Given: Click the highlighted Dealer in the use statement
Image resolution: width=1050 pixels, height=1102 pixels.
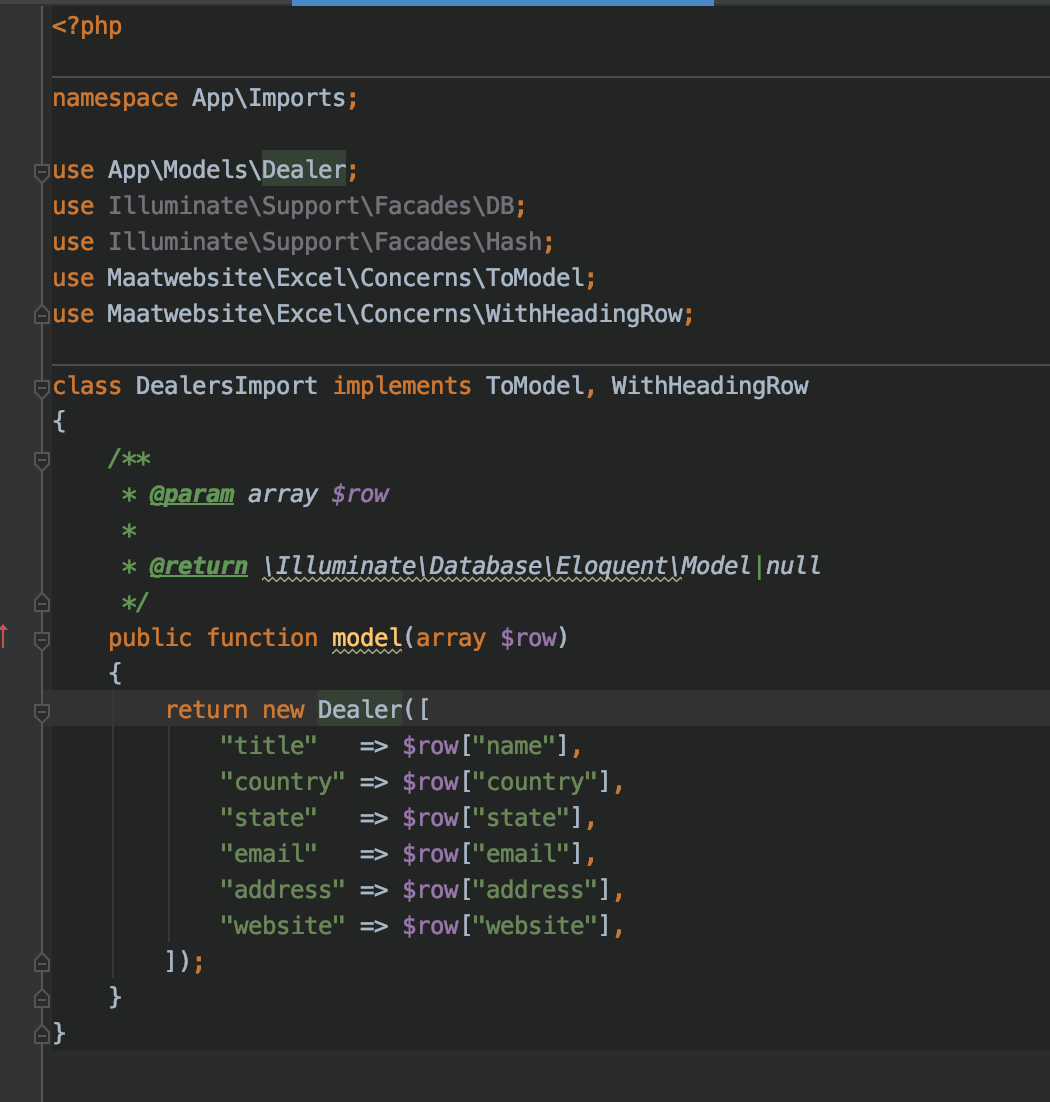Looking at the screenshot, I should point(303,170).
